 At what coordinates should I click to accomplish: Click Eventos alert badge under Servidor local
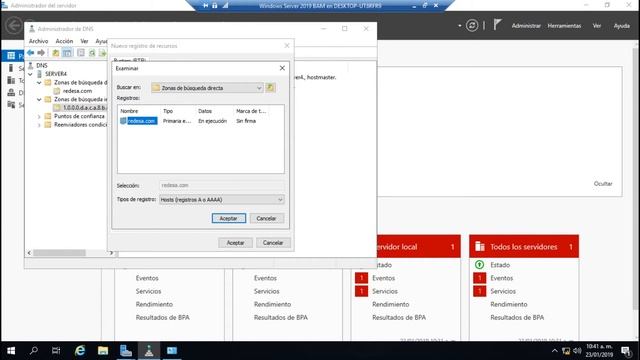point(361,278)
